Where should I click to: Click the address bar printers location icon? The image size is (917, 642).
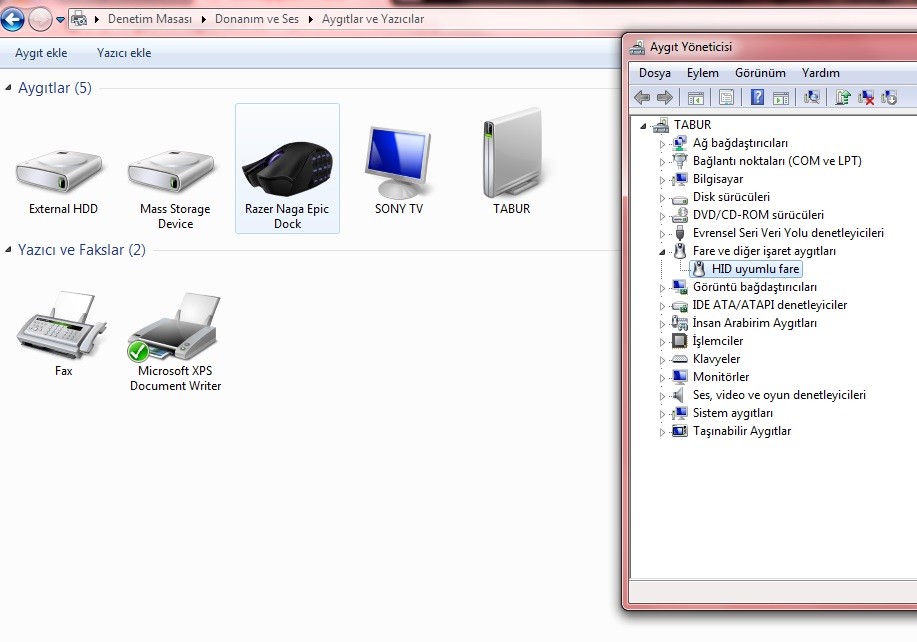click(x=79, y=19)
